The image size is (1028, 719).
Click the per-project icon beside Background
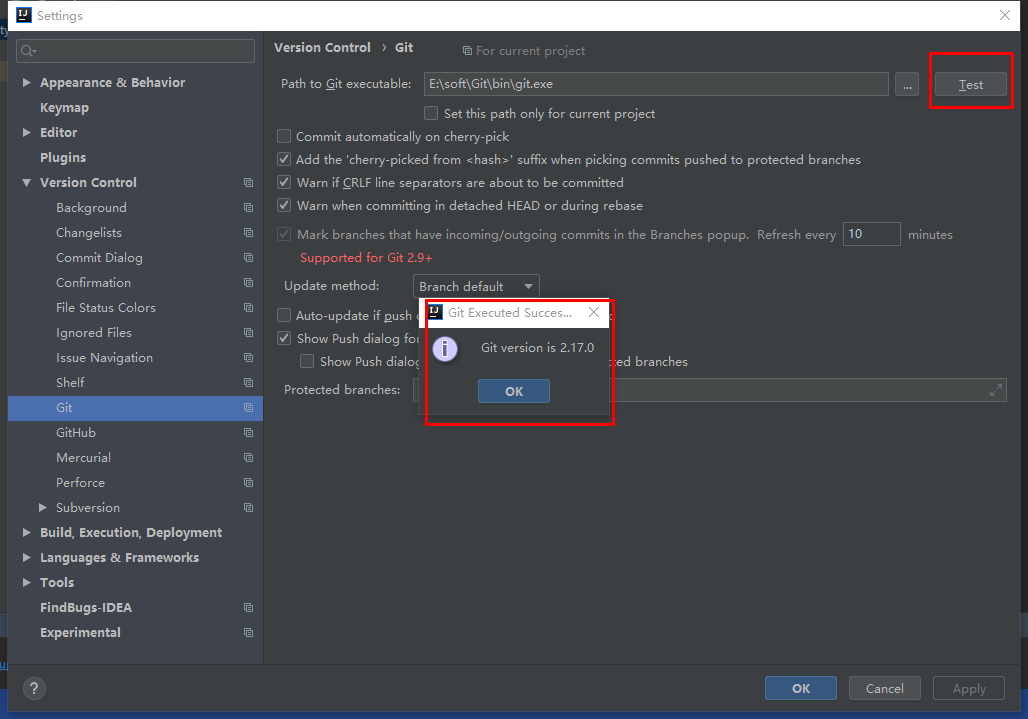(x=248, y=208)
